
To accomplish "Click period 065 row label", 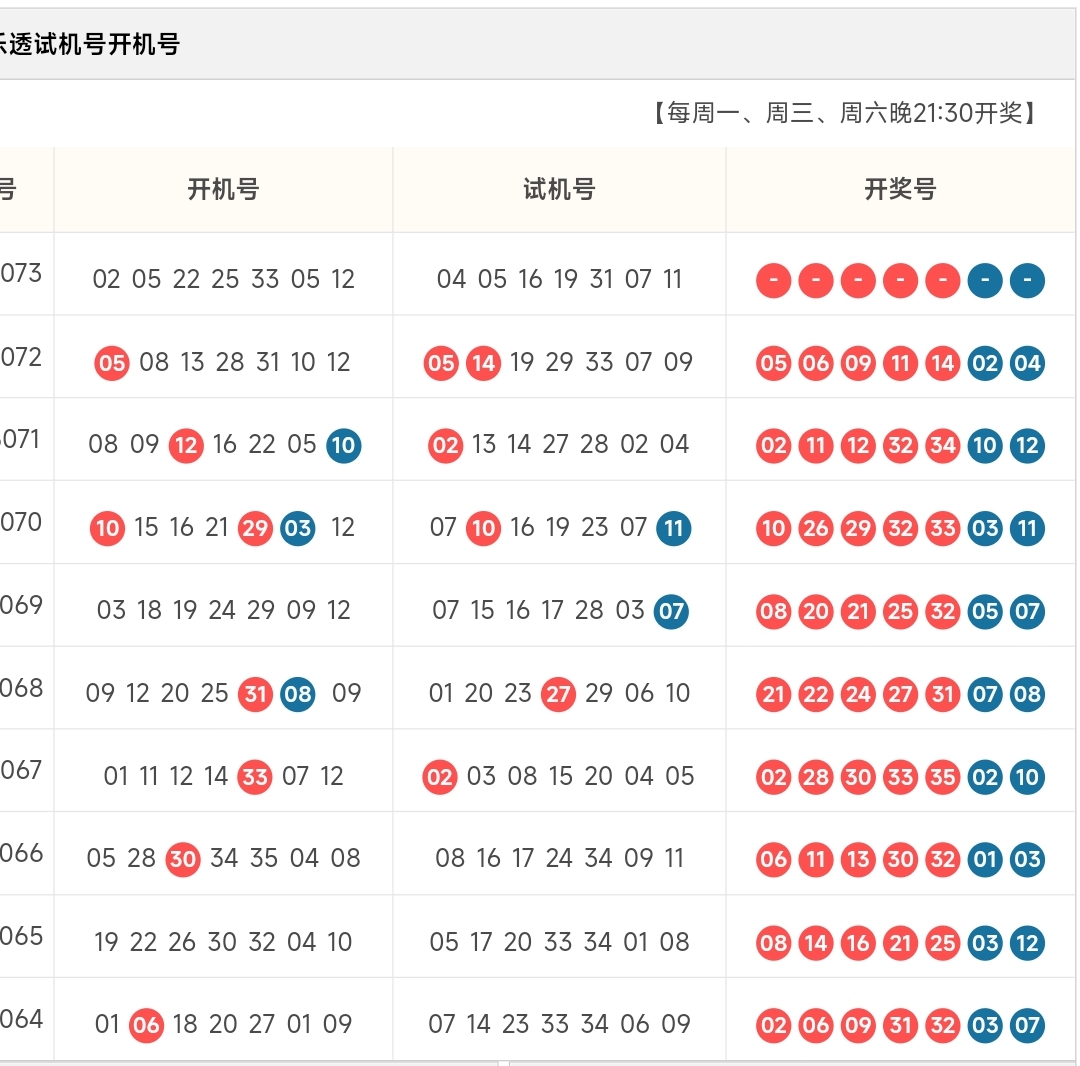I will (x=21, y=936).
